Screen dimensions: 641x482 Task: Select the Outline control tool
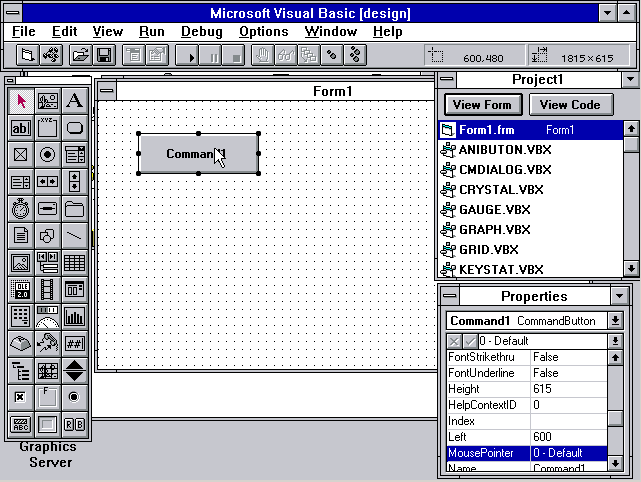tap(20, 370)
